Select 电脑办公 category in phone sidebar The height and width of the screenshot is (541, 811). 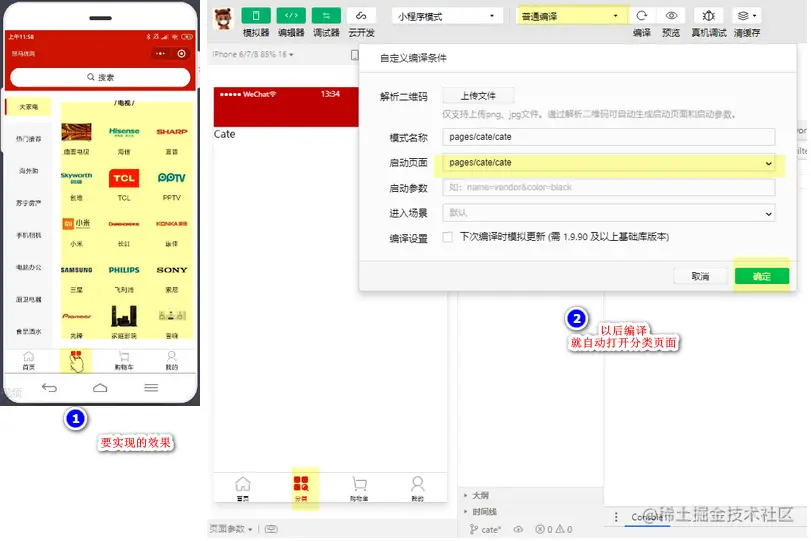click(28, 267)
